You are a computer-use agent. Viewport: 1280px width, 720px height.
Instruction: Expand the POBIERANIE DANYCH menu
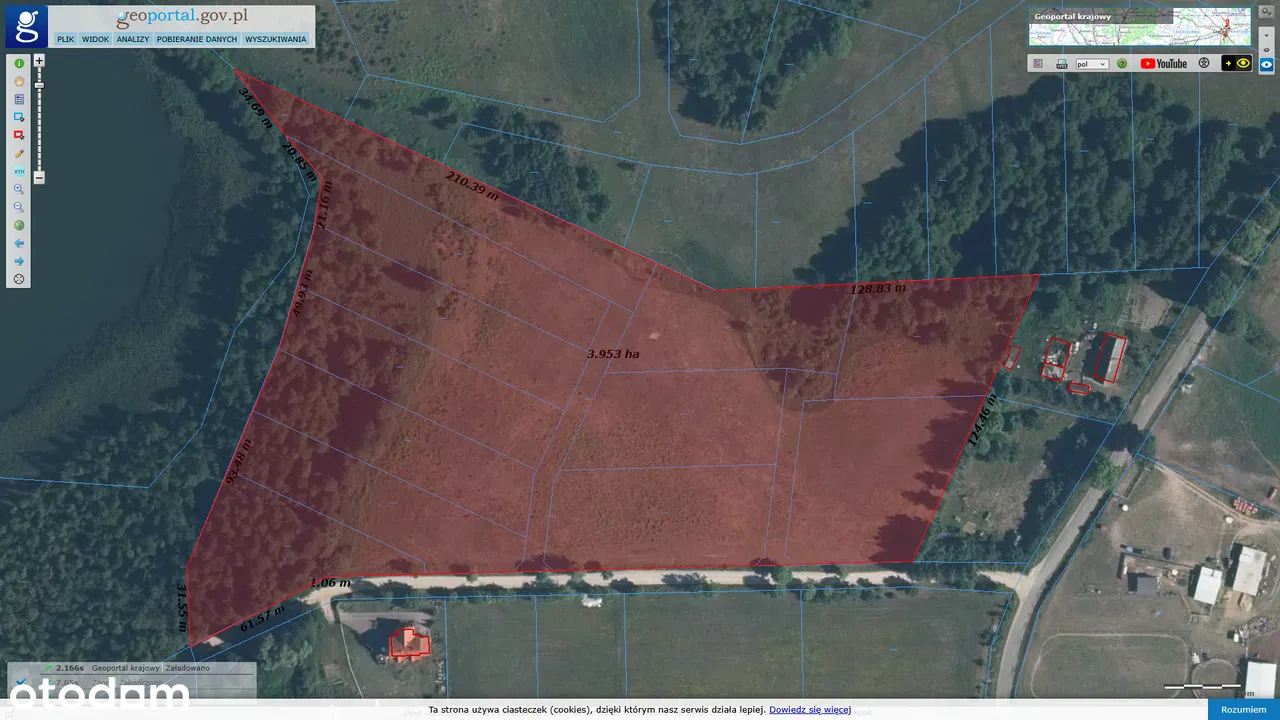(197, 39)
